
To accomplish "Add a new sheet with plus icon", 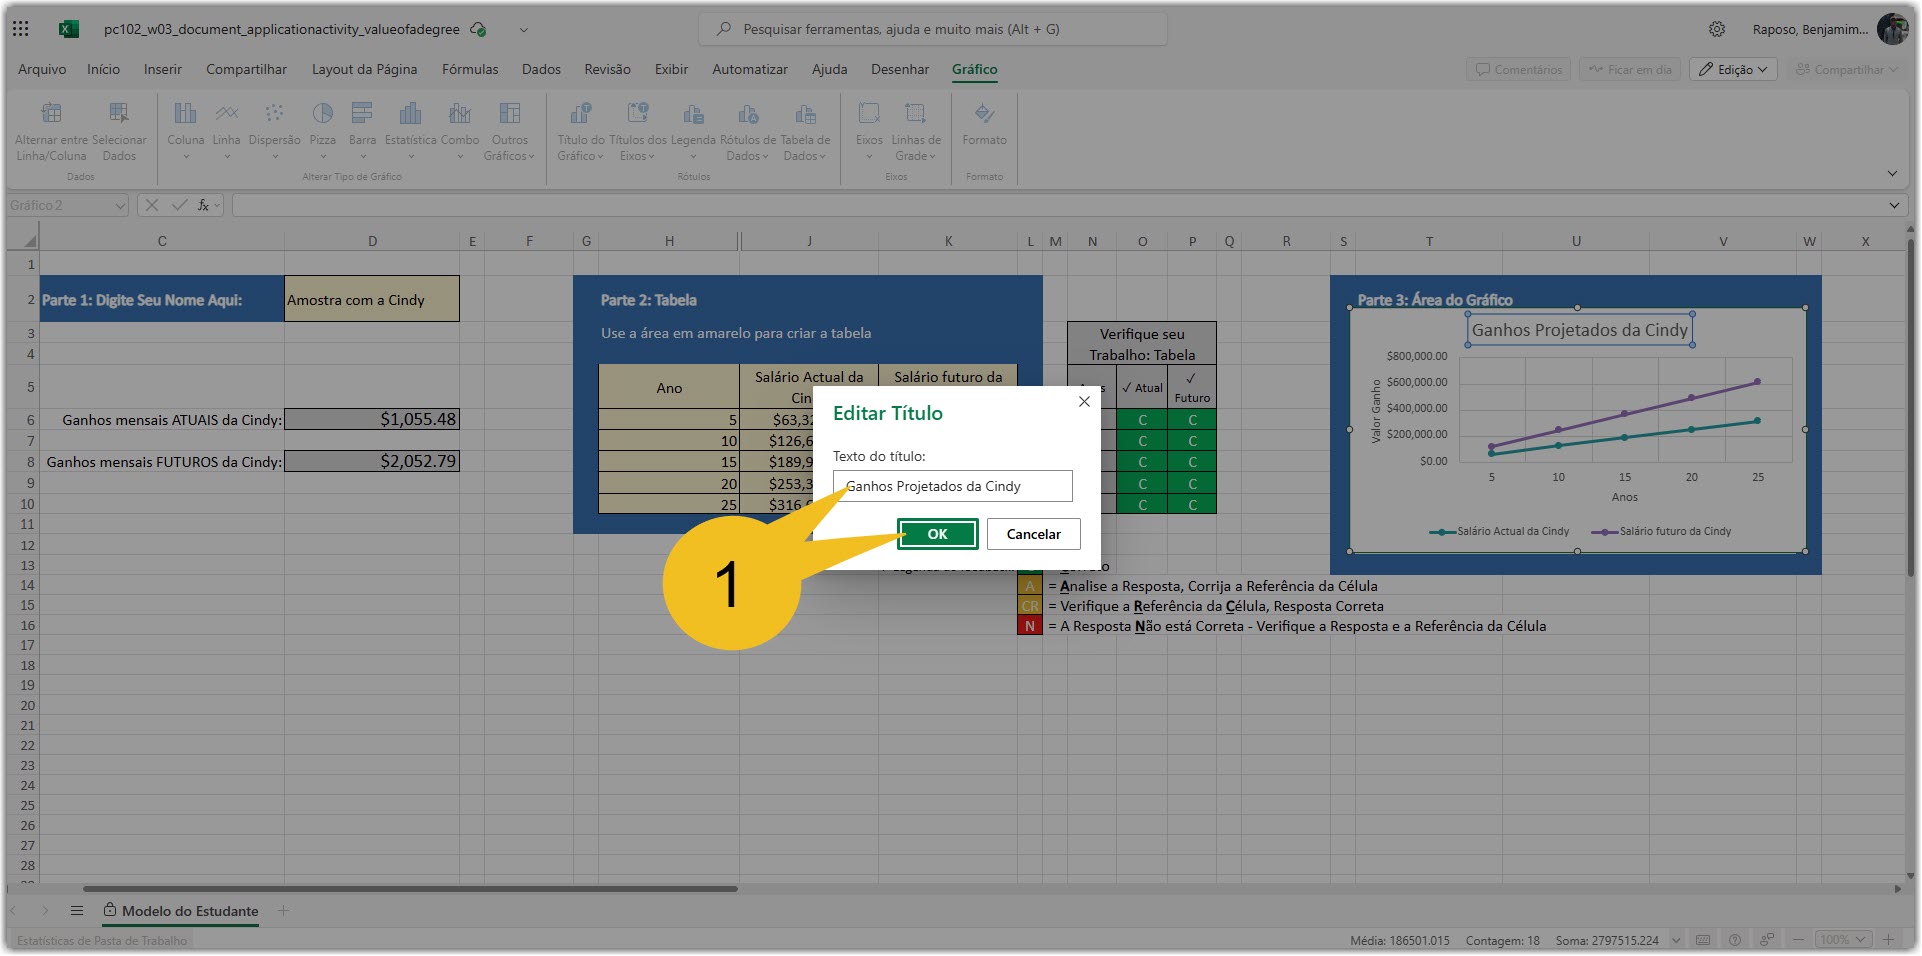I will tap(283, 911).
